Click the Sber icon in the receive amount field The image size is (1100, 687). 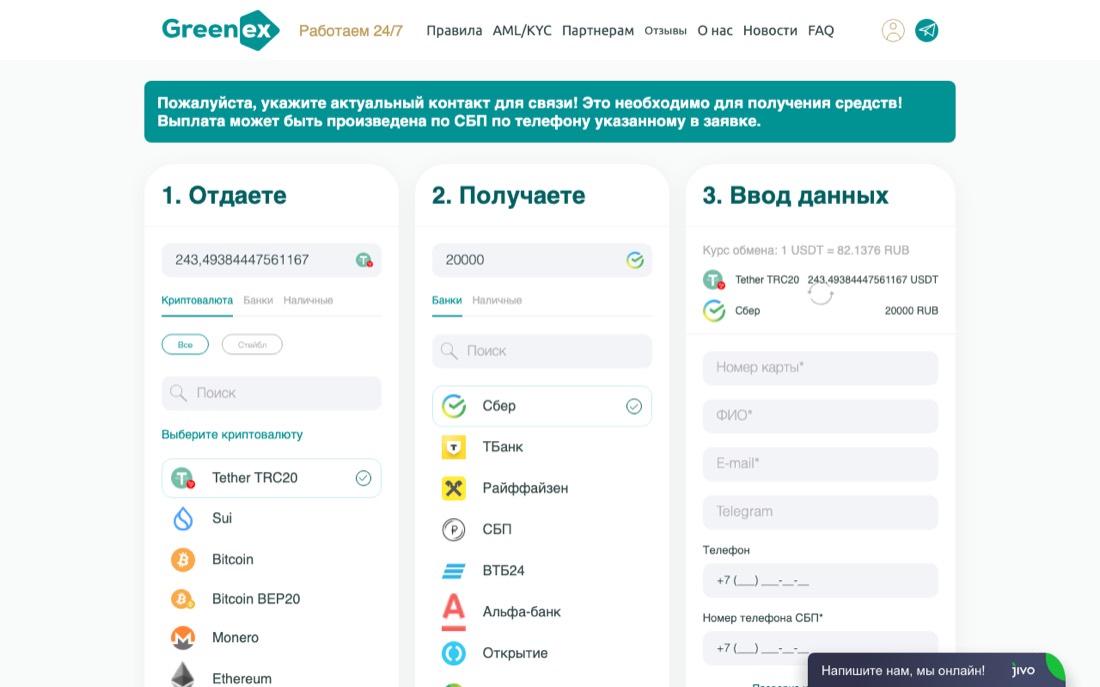point(635,260)
